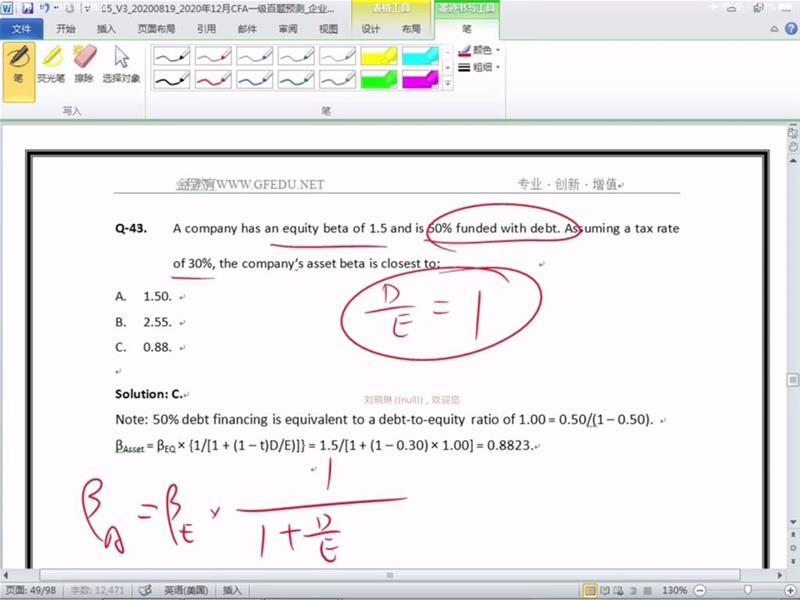The height and width of the screenshot is (600, 800).
Task: Click the word count 字数: 12,471 indicator
Action: [97, 590]
